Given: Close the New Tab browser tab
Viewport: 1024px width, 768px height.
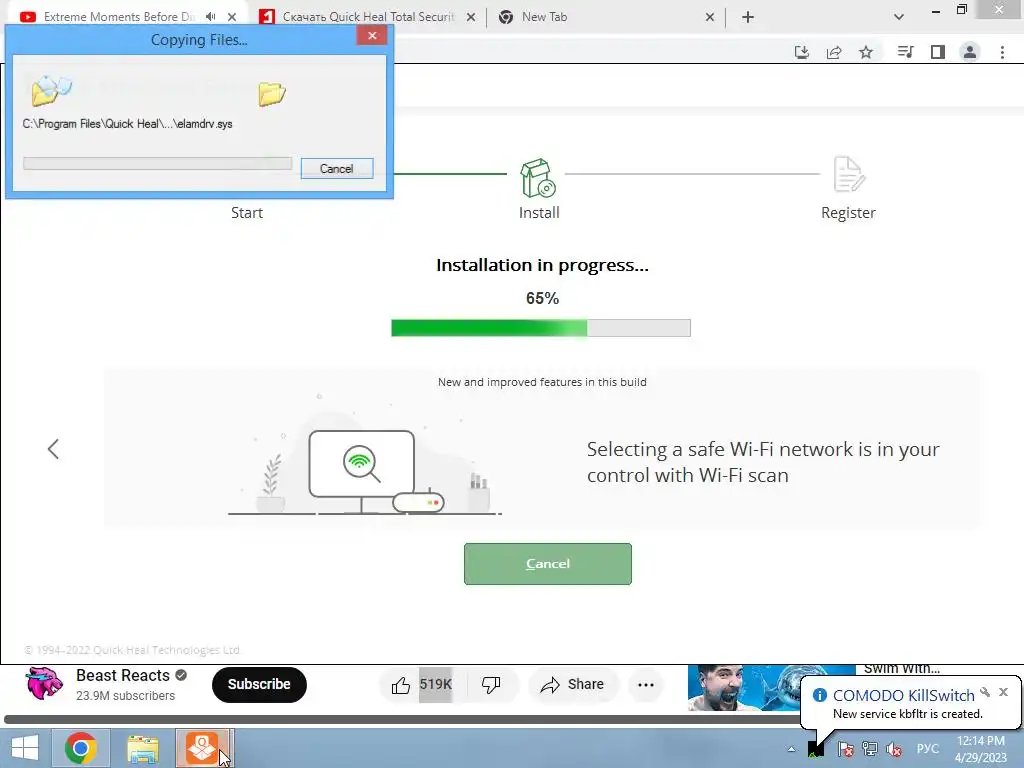Looking at the screenshot, I should pyautogui.click(x=710, y=18).
